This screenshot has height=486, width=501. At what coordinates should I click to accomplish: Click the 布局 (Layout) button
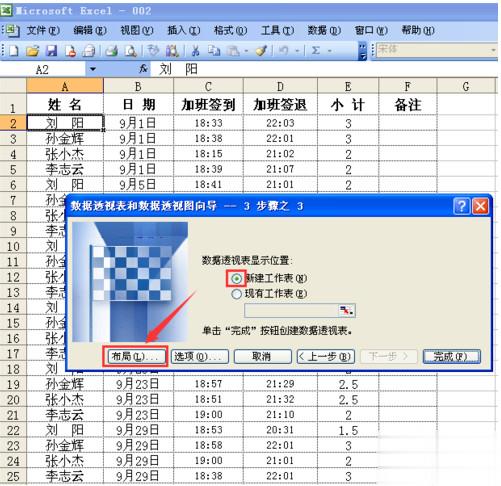pos(136,357)
